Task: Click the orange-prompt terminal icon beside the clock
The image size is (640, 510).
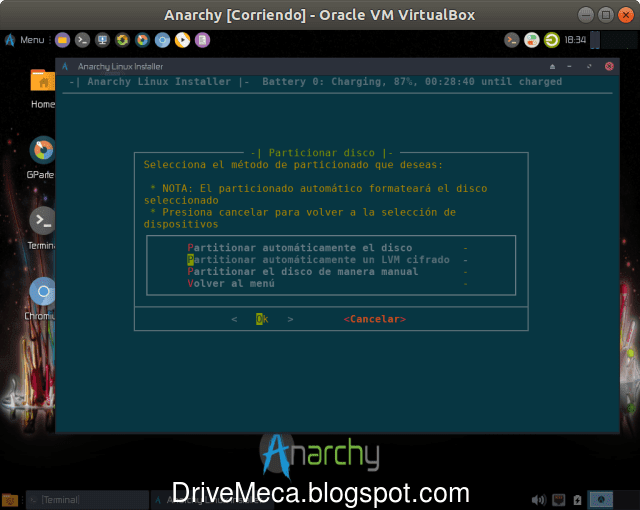Action: (x=511, y=40)
